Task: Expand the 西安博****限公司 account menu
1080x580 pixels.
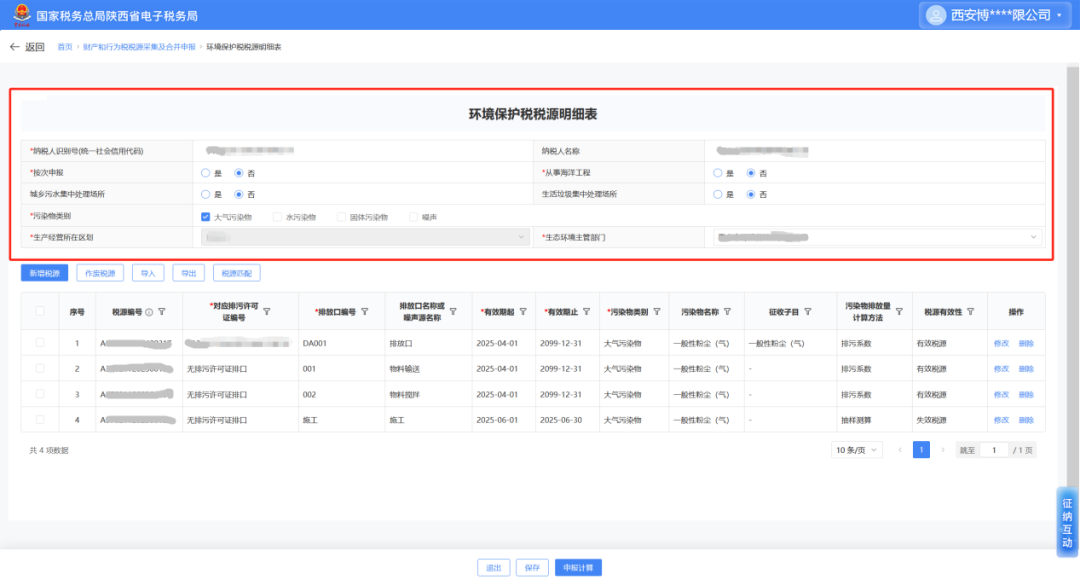Action: click(x=995, y=15)
